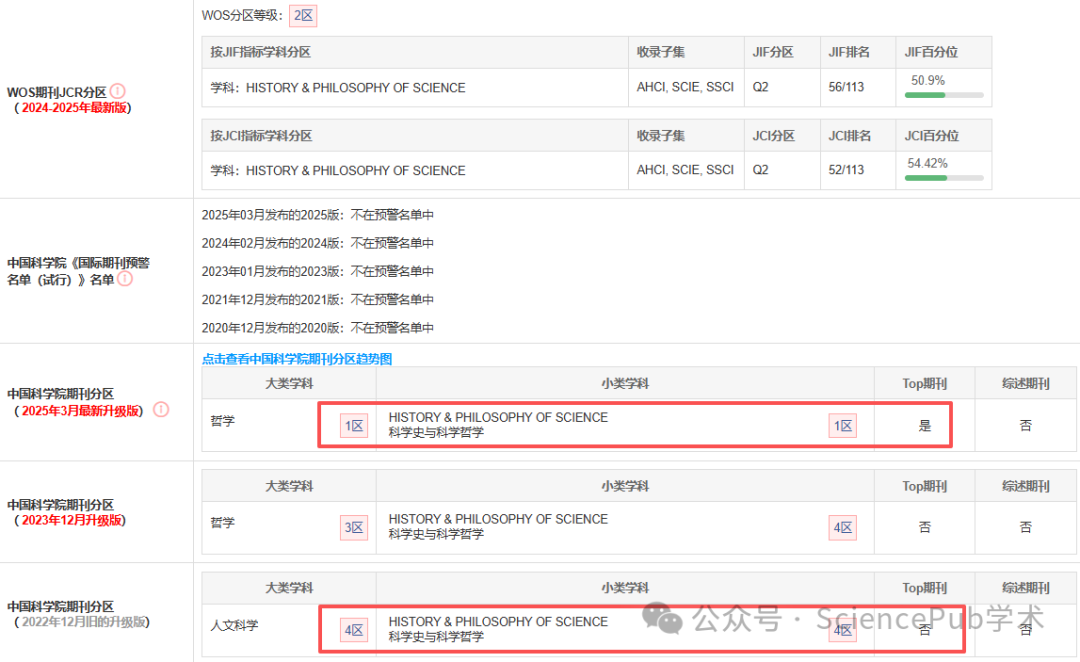The image size is (1080, 662).
Task: Click the 2025年03月发布的2025版 warning line
Action: [318, 215]
